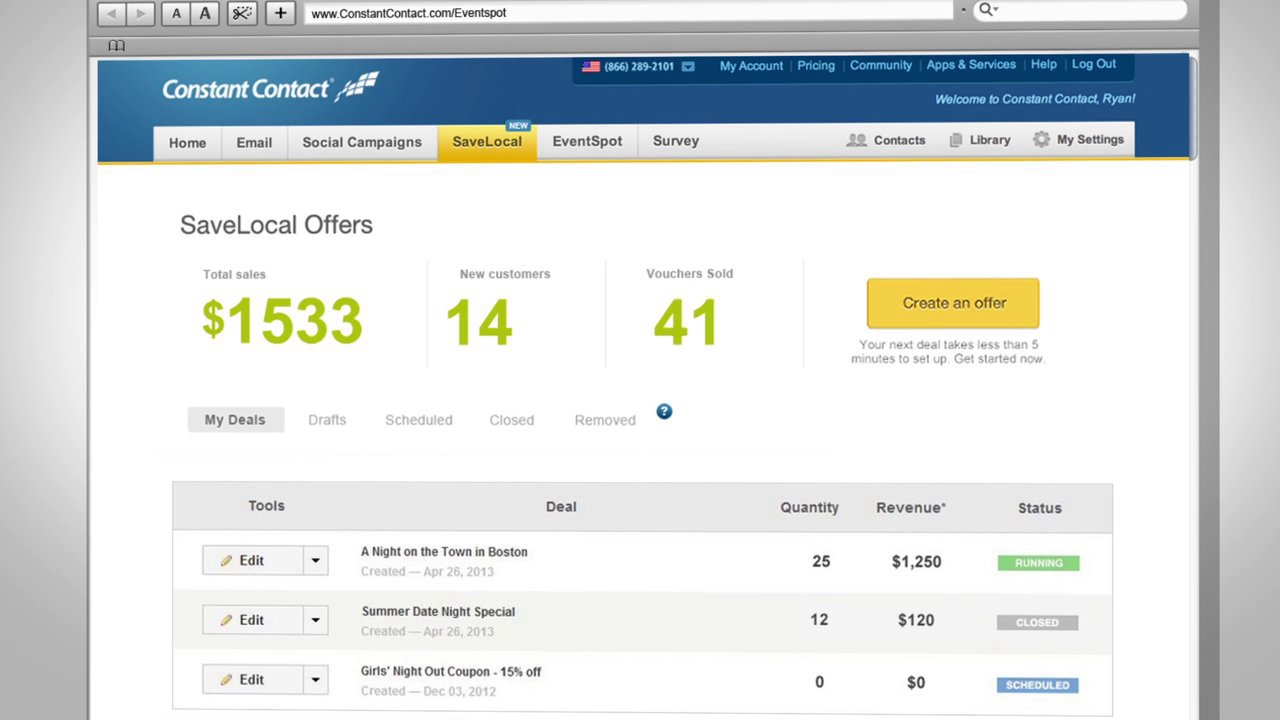Show the Drafts deals tab
Screen dimensions: 1280x720
(327, 420)
